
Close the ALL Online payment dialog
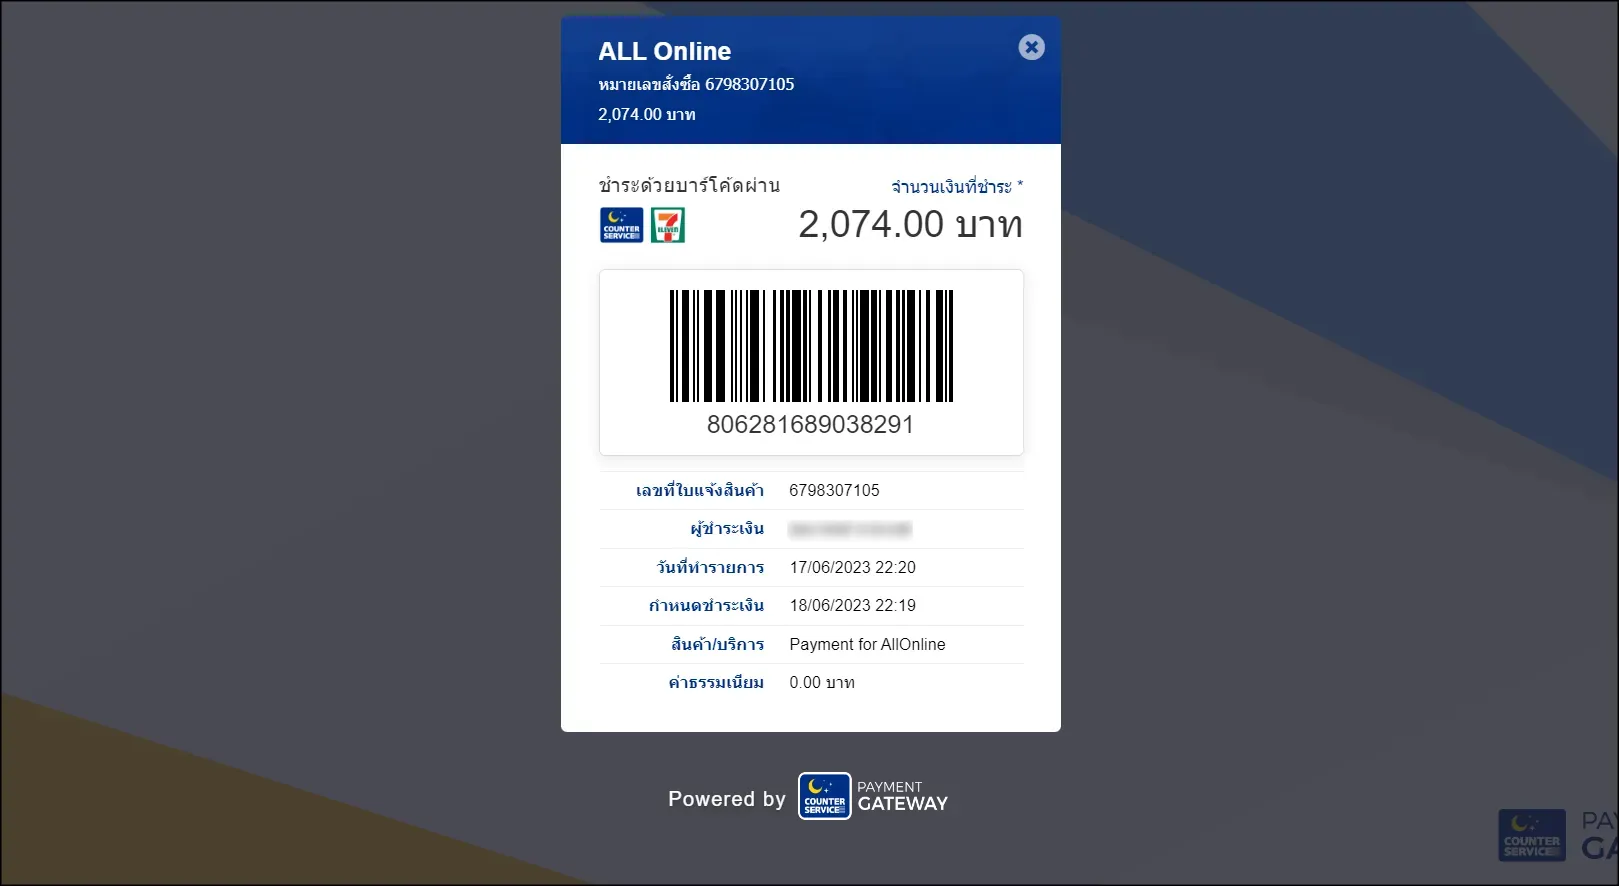click(1031, 47)
